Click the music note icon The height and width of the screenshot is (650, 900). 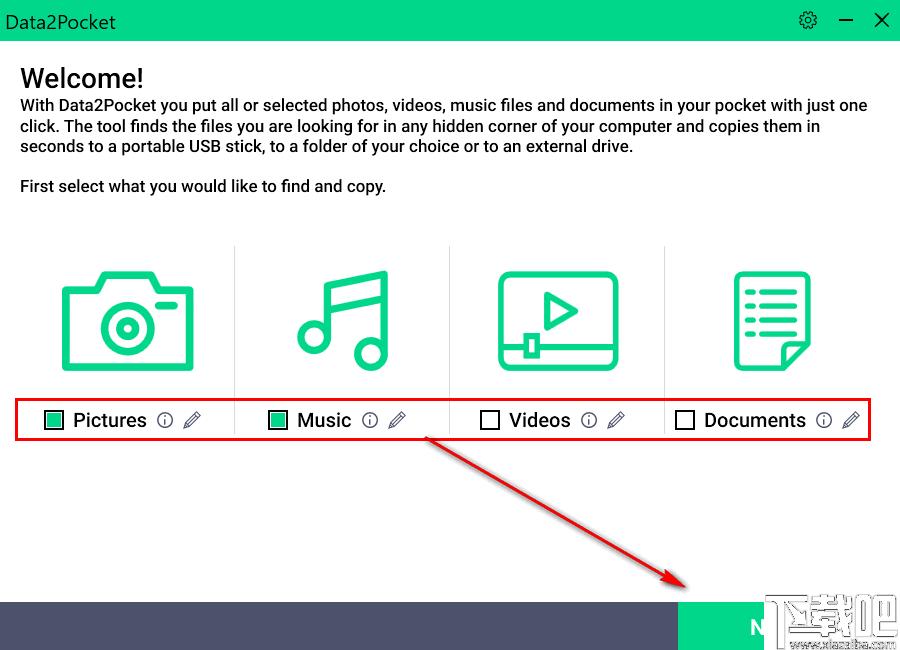343,320
